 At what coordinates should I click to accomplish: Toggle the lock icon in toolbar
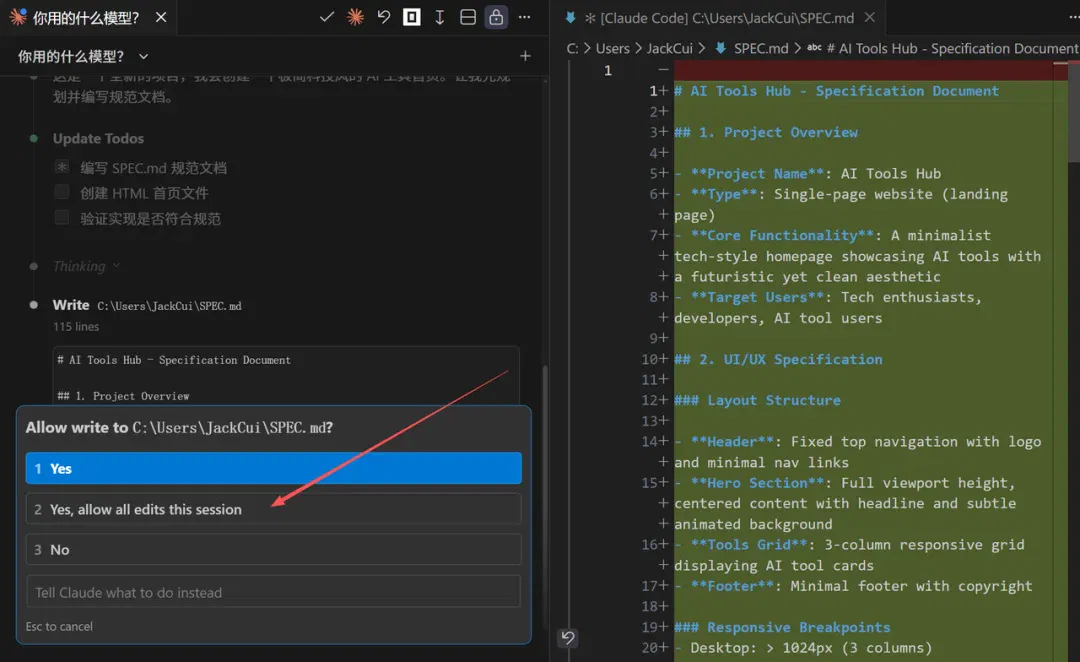[x=496, y=17]
